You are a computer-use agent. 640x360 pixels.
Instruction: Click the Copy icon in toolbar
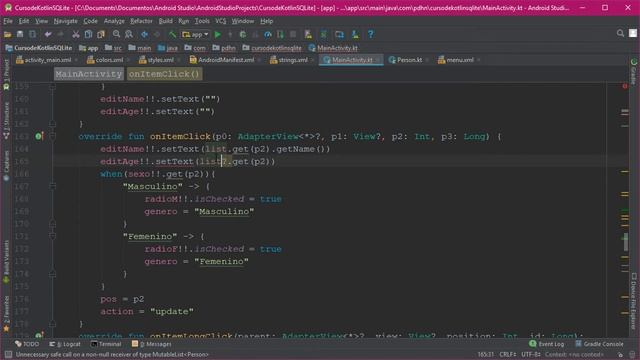[x=88, y=35]
